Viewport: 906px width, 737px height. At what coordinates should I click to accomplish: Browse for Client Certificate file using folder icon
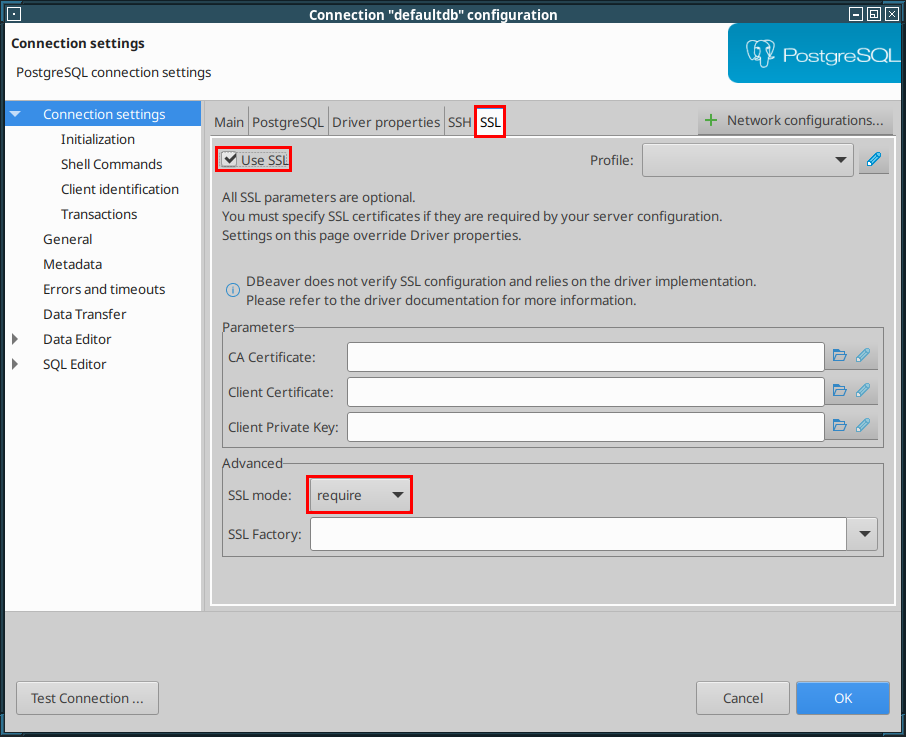(x=839, y=391)
